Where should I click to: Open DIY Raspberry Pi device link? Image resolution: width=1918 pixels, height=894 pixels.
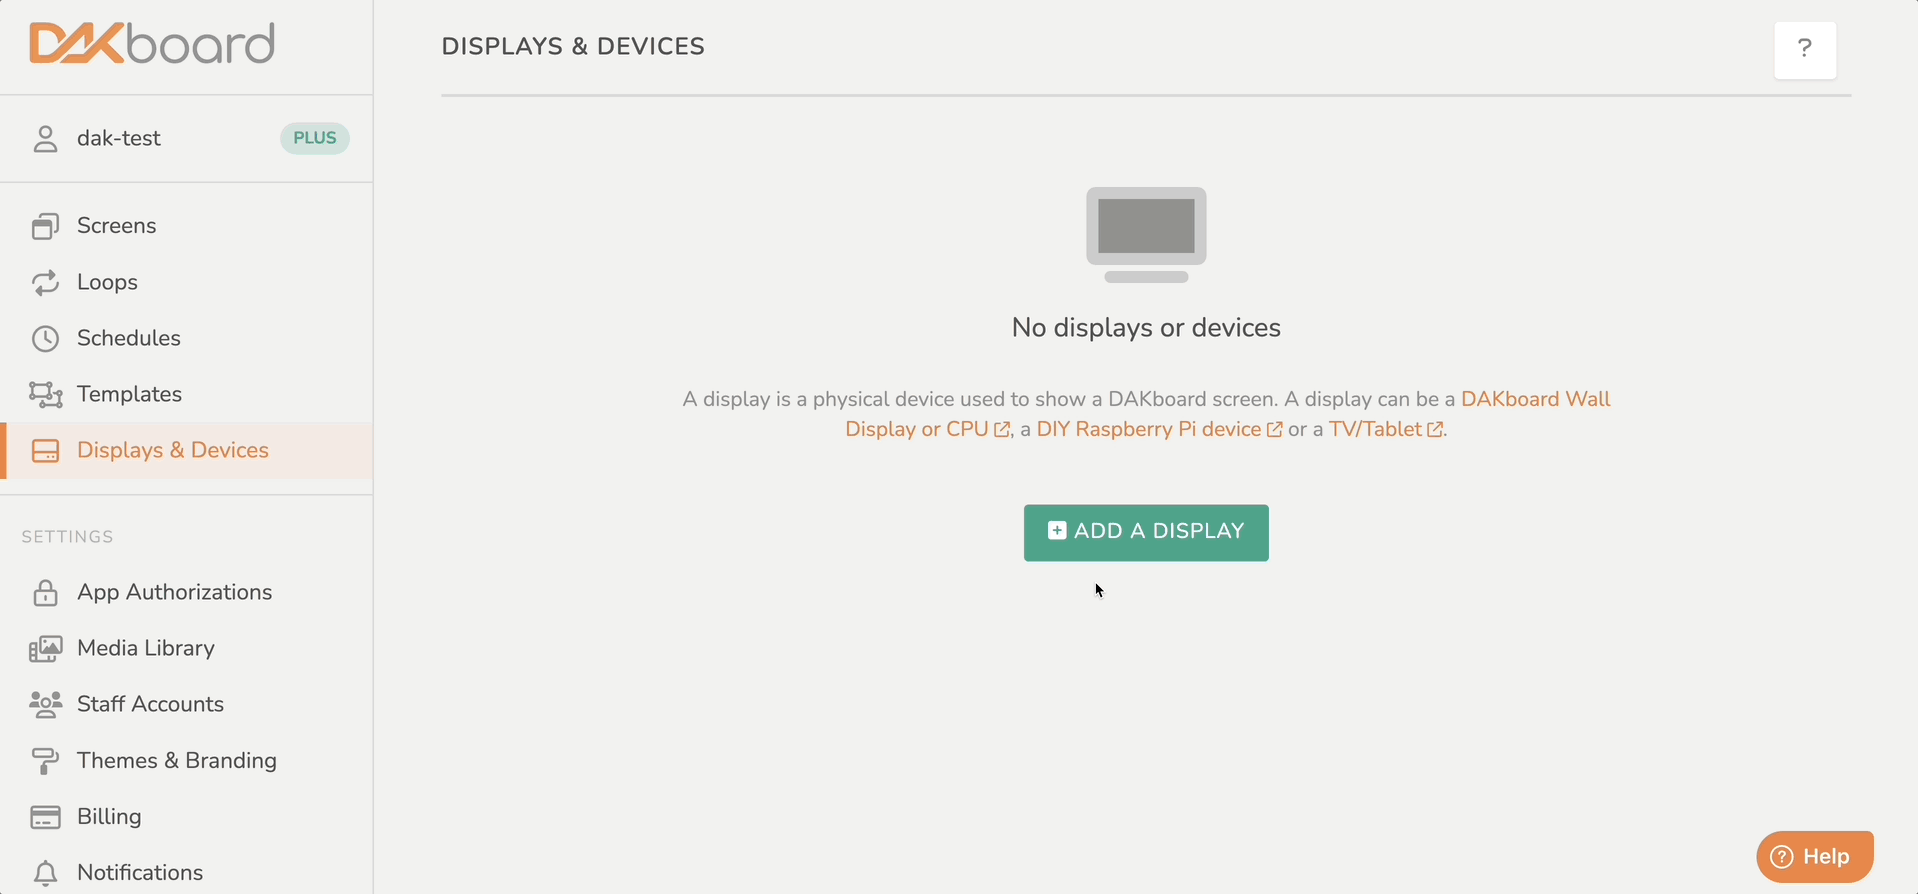(x=1148, y=429)
